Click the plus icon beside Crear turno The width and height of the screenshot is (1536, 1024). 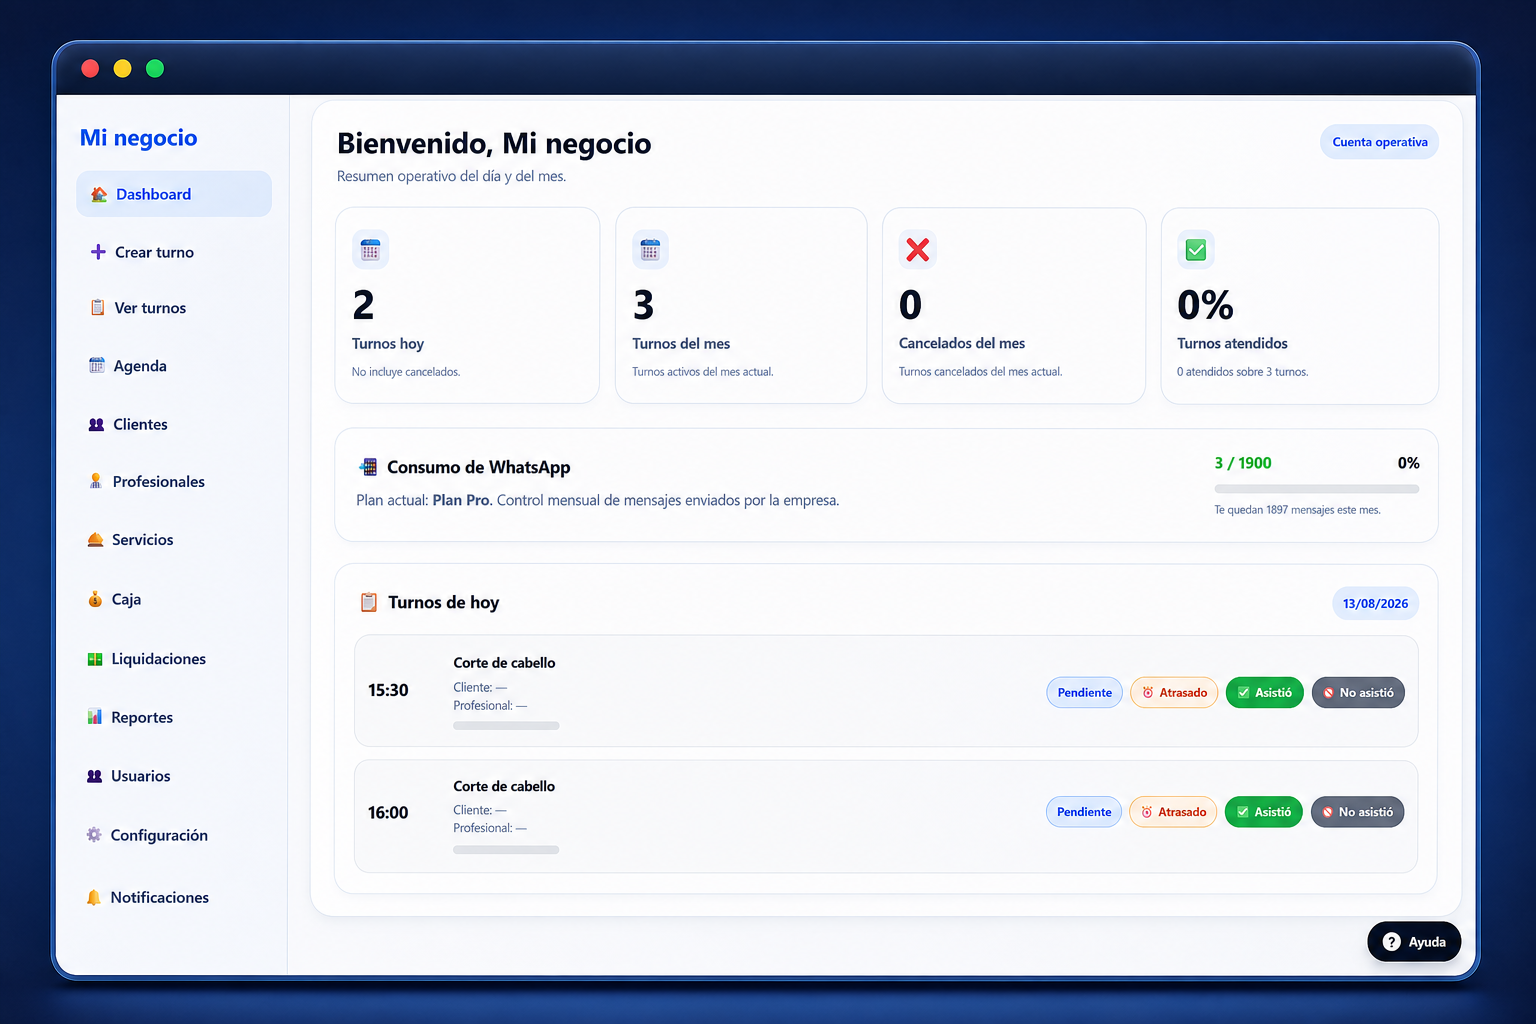(x=98, y=252)
